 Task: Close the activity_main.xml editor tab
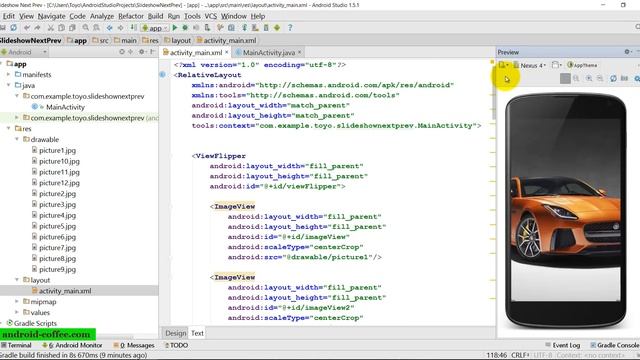tap(227, 52)
